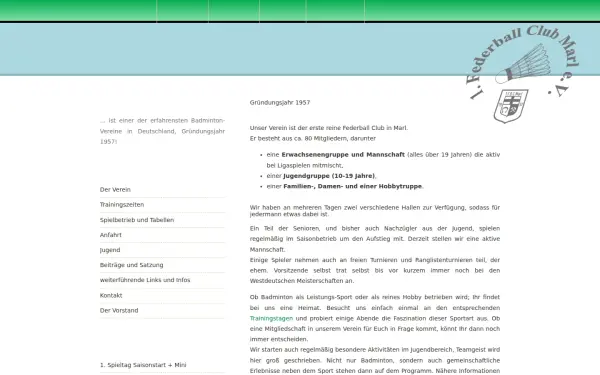Viewport: 600px width, 375px height.
Task: Click the bold Erwachsenengruppe und Mannschaft text
Action: click(x=343, y=155)
